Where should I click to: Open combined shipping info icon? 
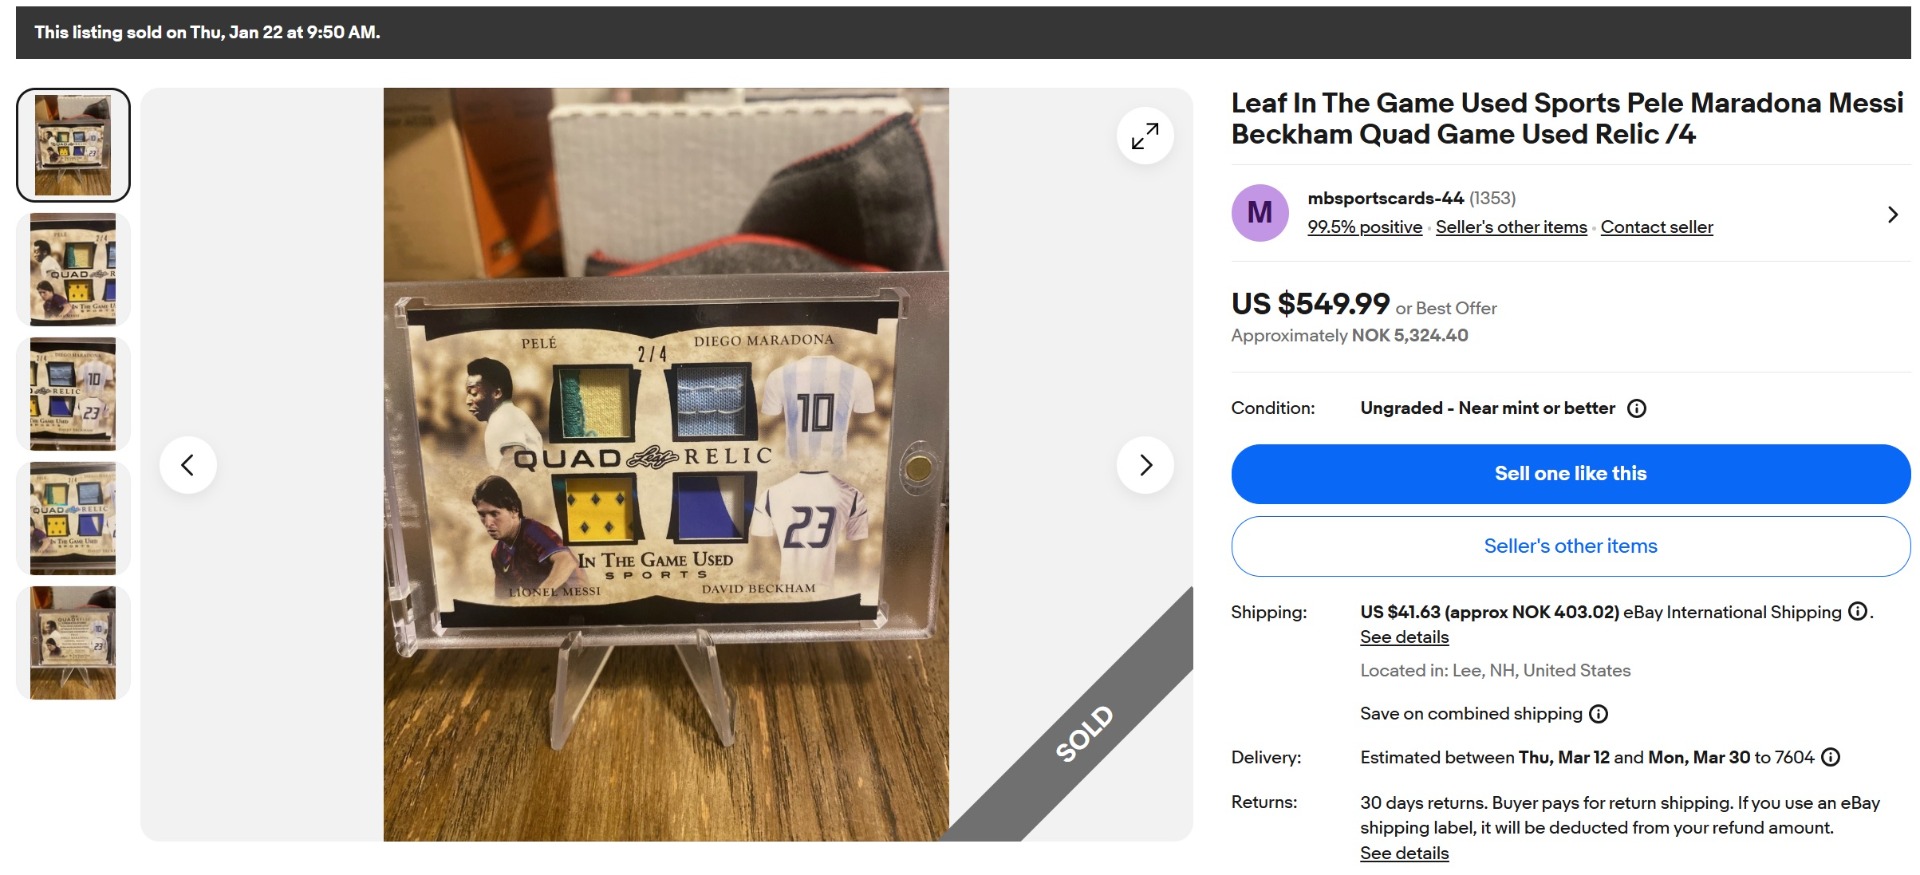pos(1599,714)
